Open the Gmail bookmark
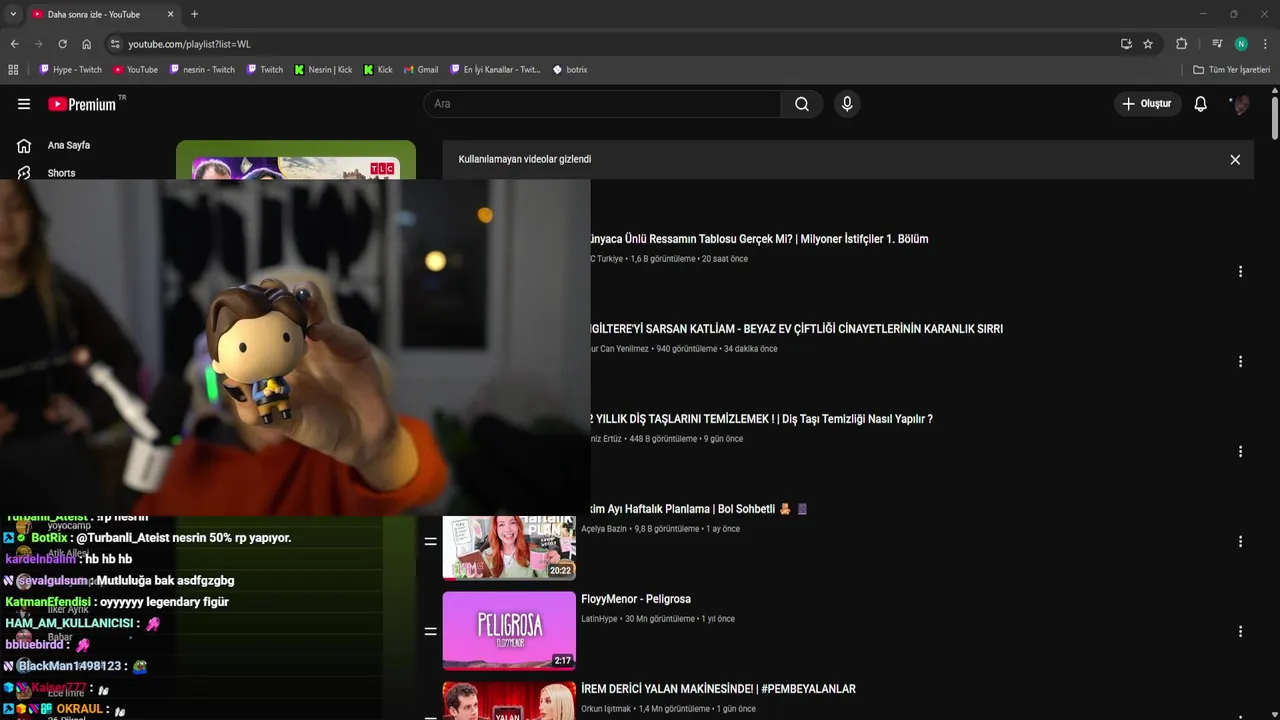 coord(420,70)
